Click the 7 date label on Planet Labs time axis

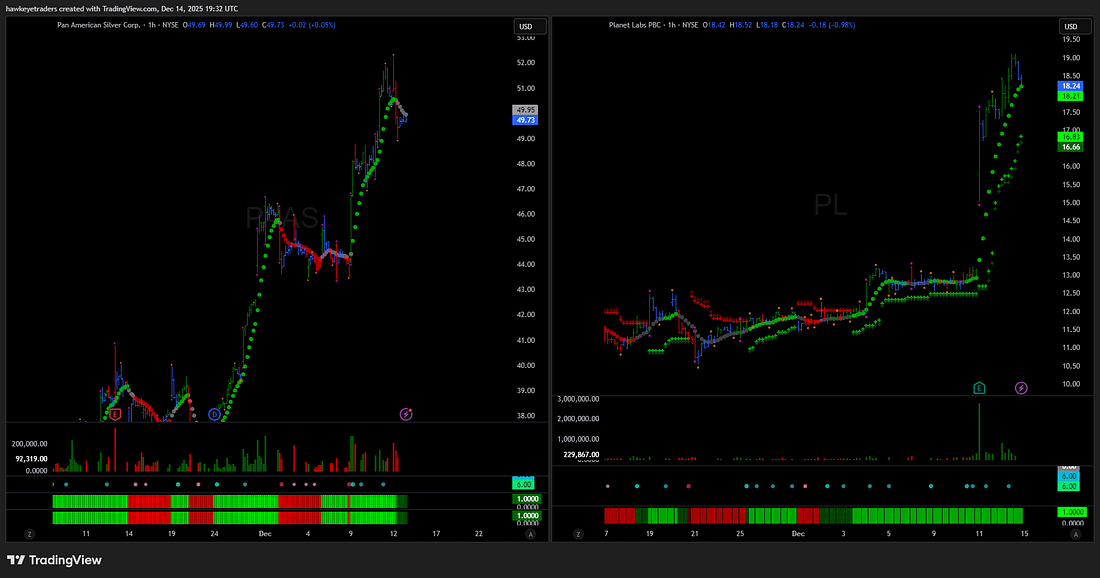tap(607, 534)
